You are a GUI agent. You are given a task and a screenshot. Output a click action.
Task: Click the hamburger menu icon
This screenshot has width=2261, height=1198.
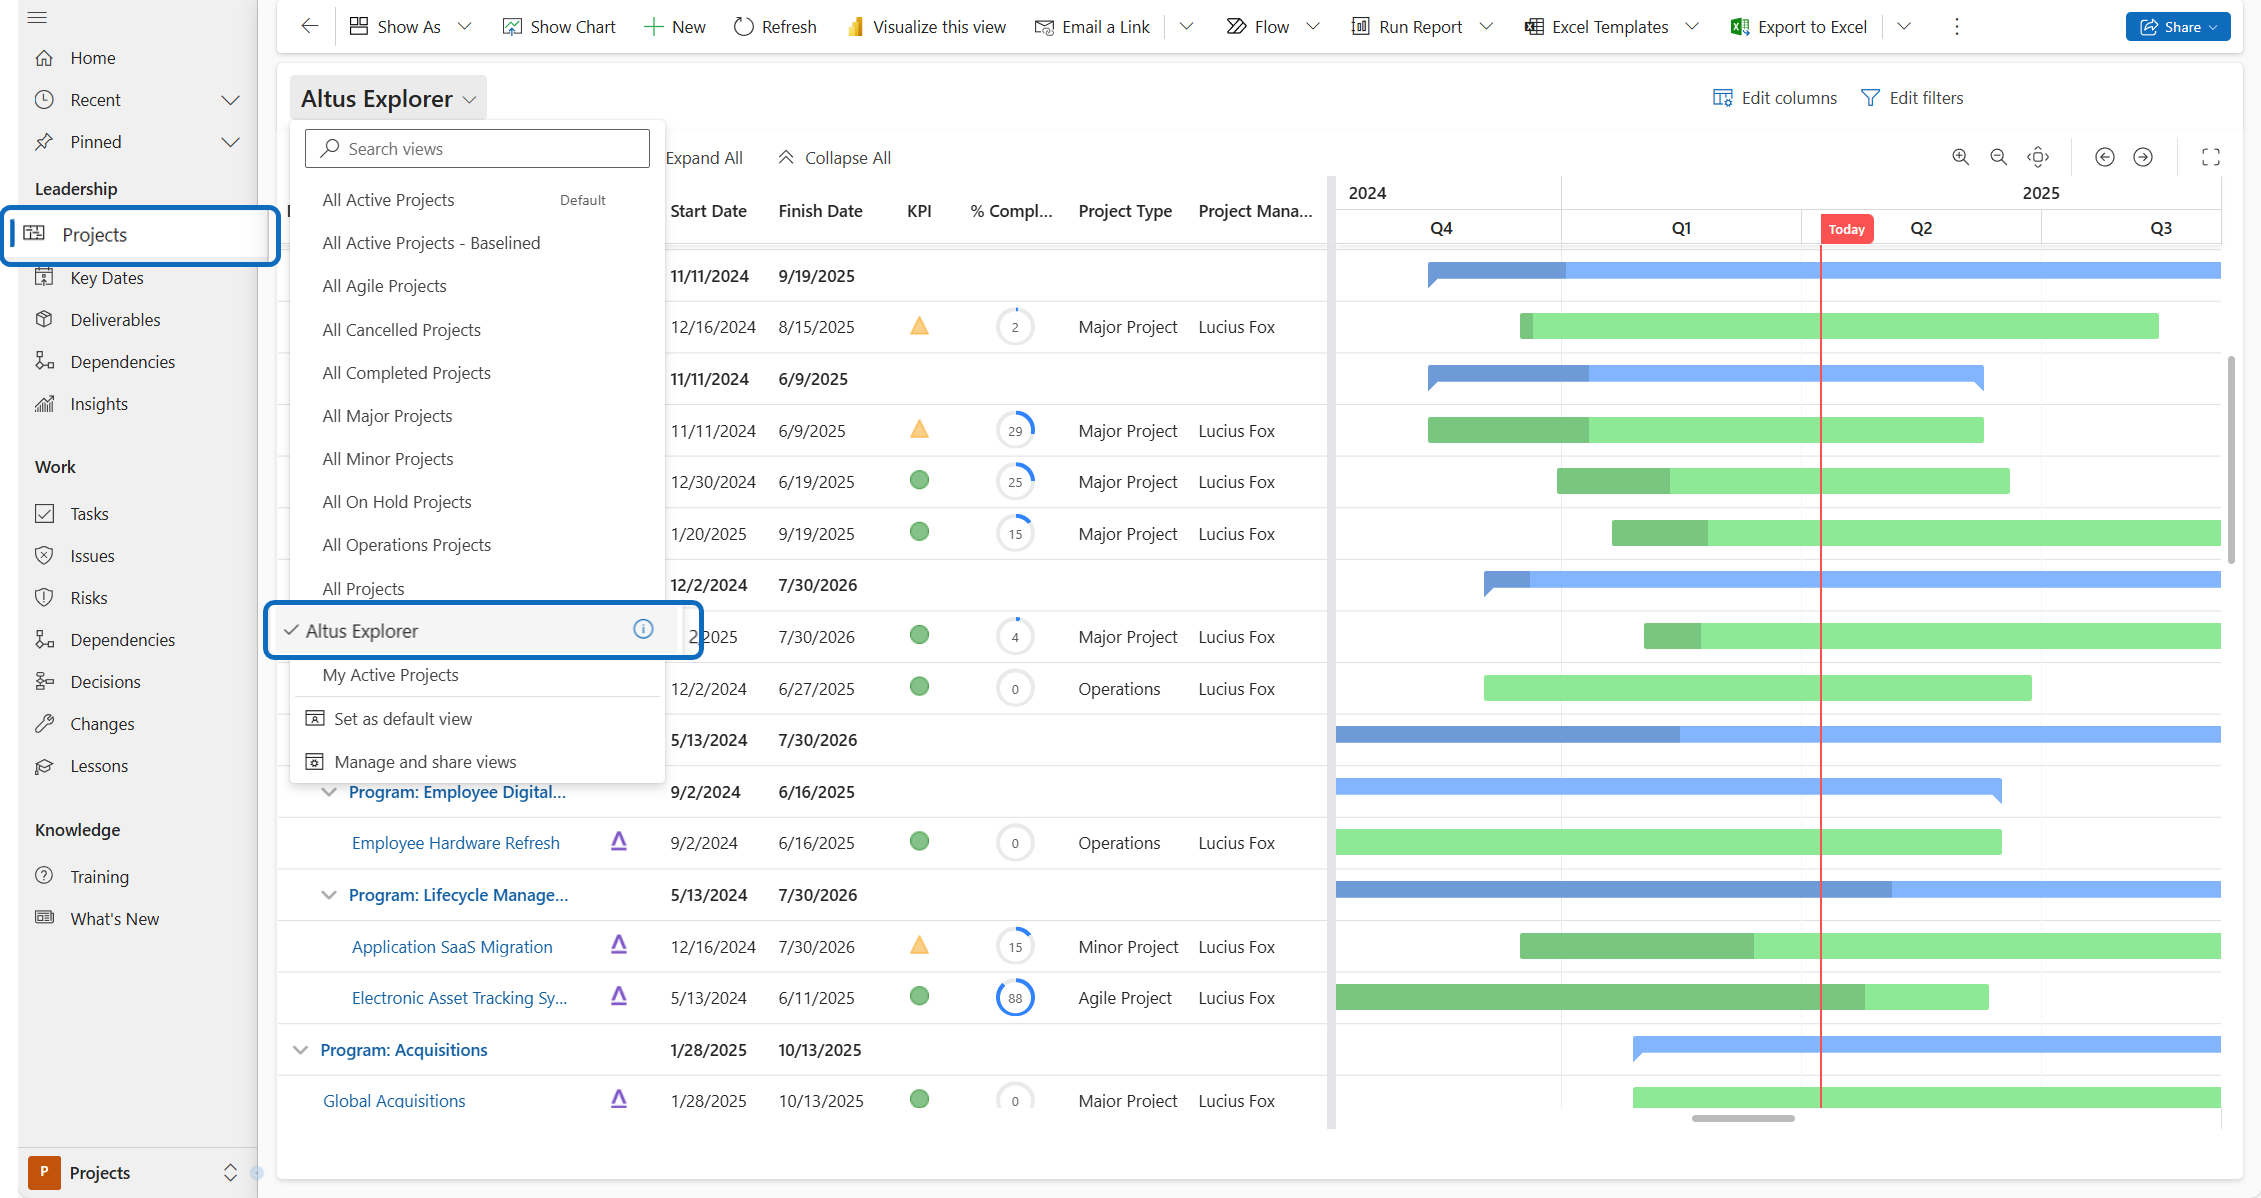tap(37, 17)
